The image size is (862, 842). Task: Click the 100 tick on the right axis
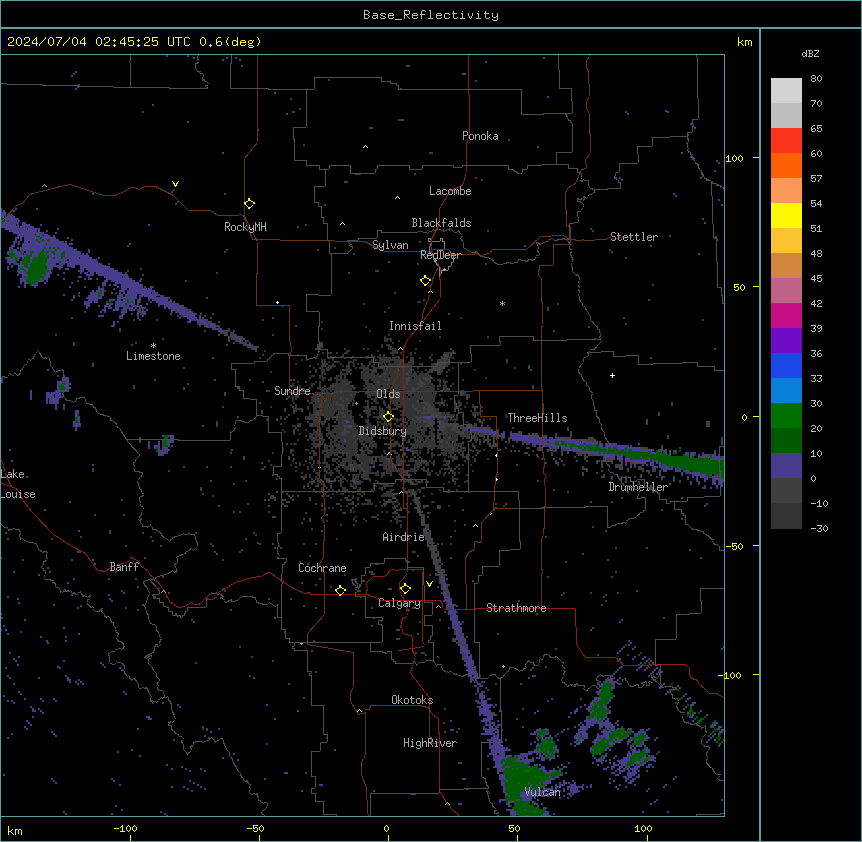(734, 158)
